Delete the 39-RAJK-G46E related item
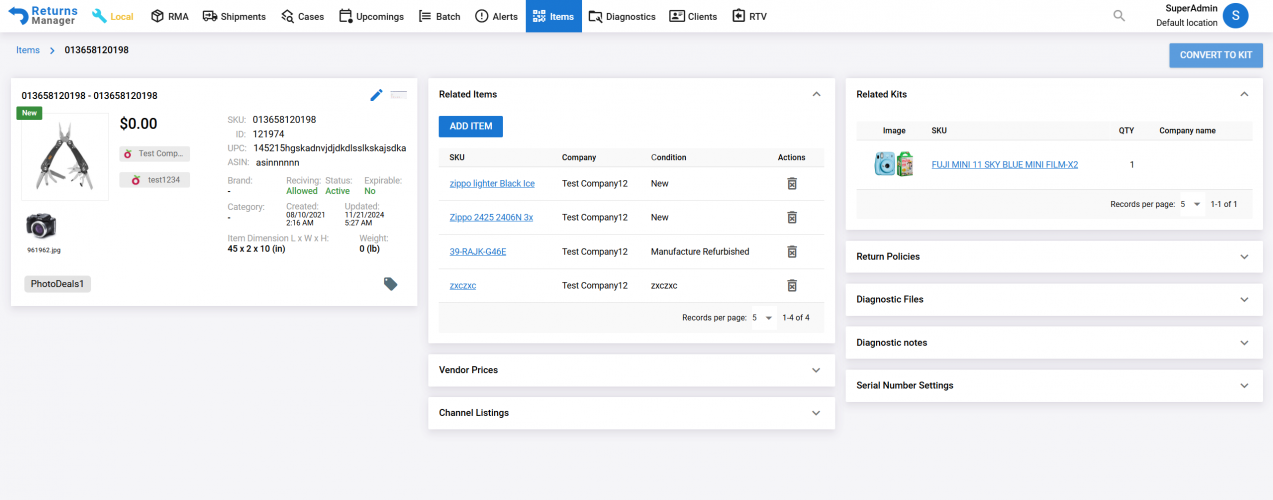1273x500 pixels. 791,252
